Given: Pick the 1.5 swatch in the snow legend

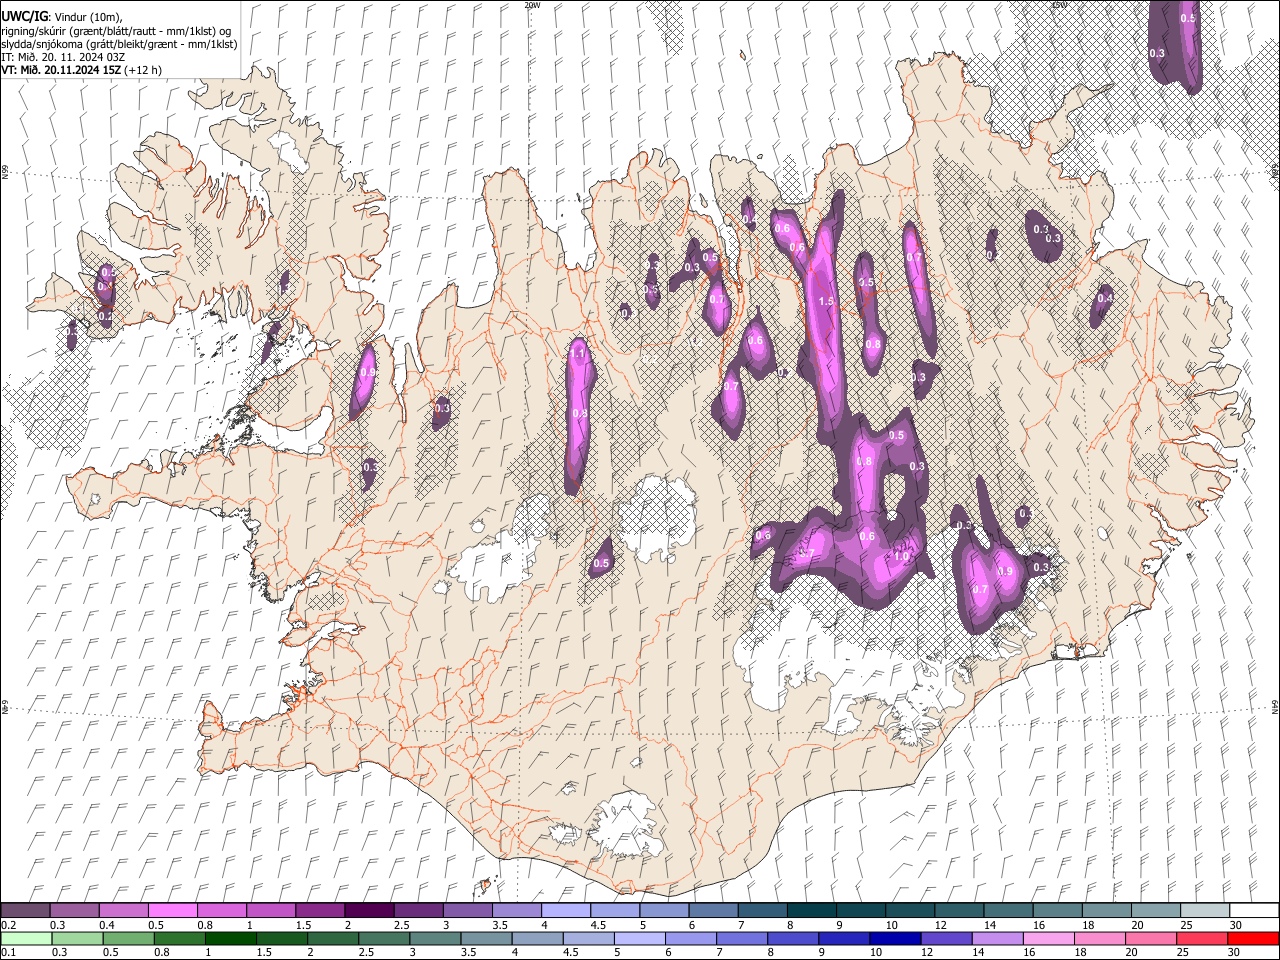Looking at the screenshot, I should click(x=320, y=910).
